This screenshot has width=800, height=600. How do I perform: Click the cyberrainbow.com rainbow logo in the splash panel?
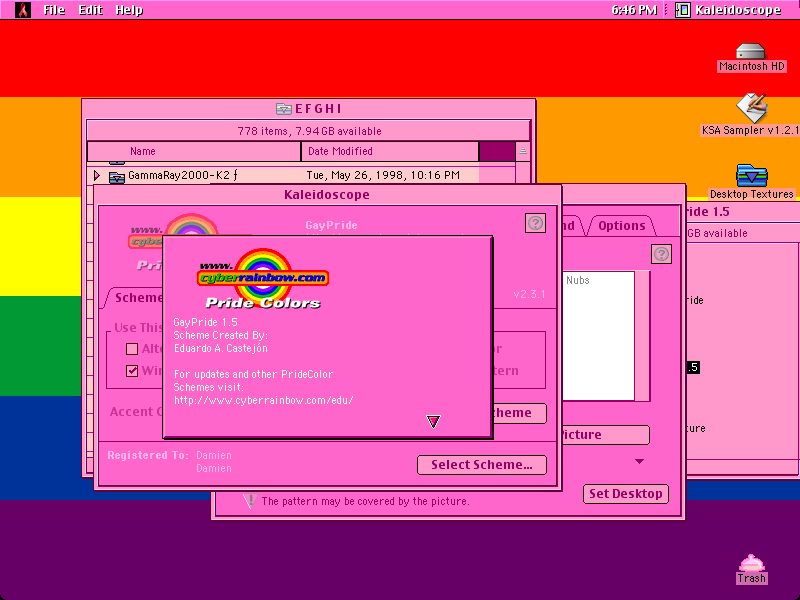point(263,277)
